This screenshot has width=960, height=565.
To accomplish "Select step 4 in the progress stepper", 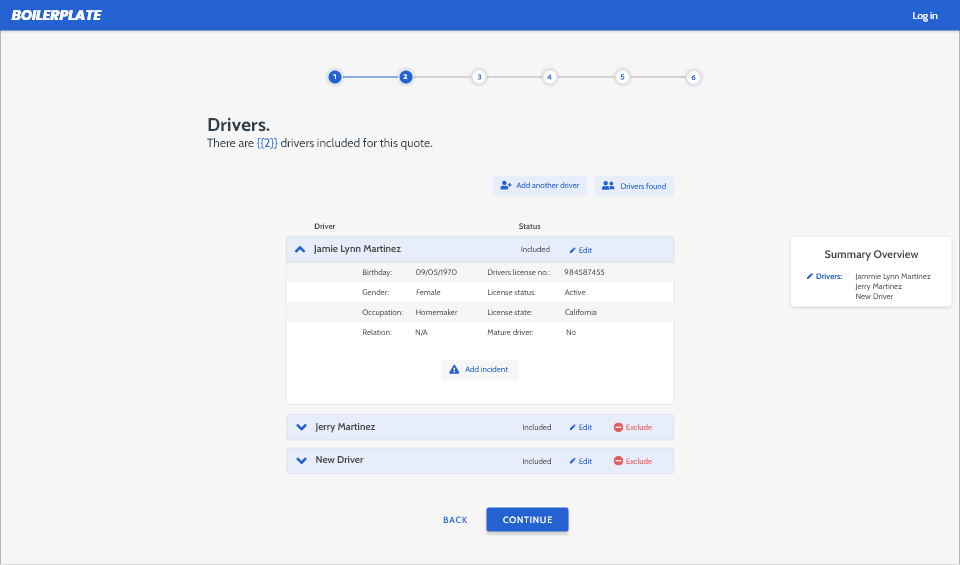I will [549, 77].
